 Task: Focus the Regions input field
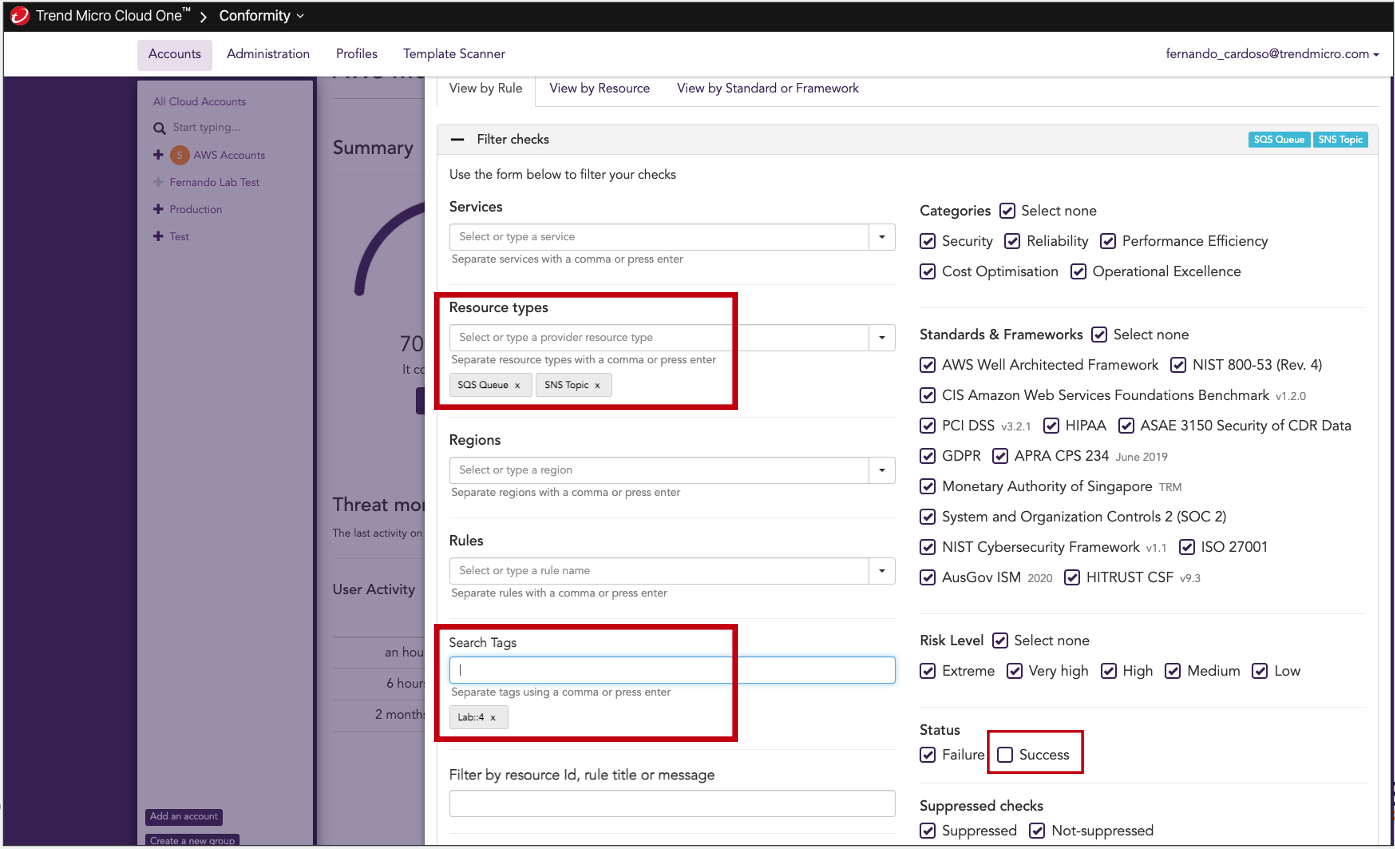coord(660,470)
